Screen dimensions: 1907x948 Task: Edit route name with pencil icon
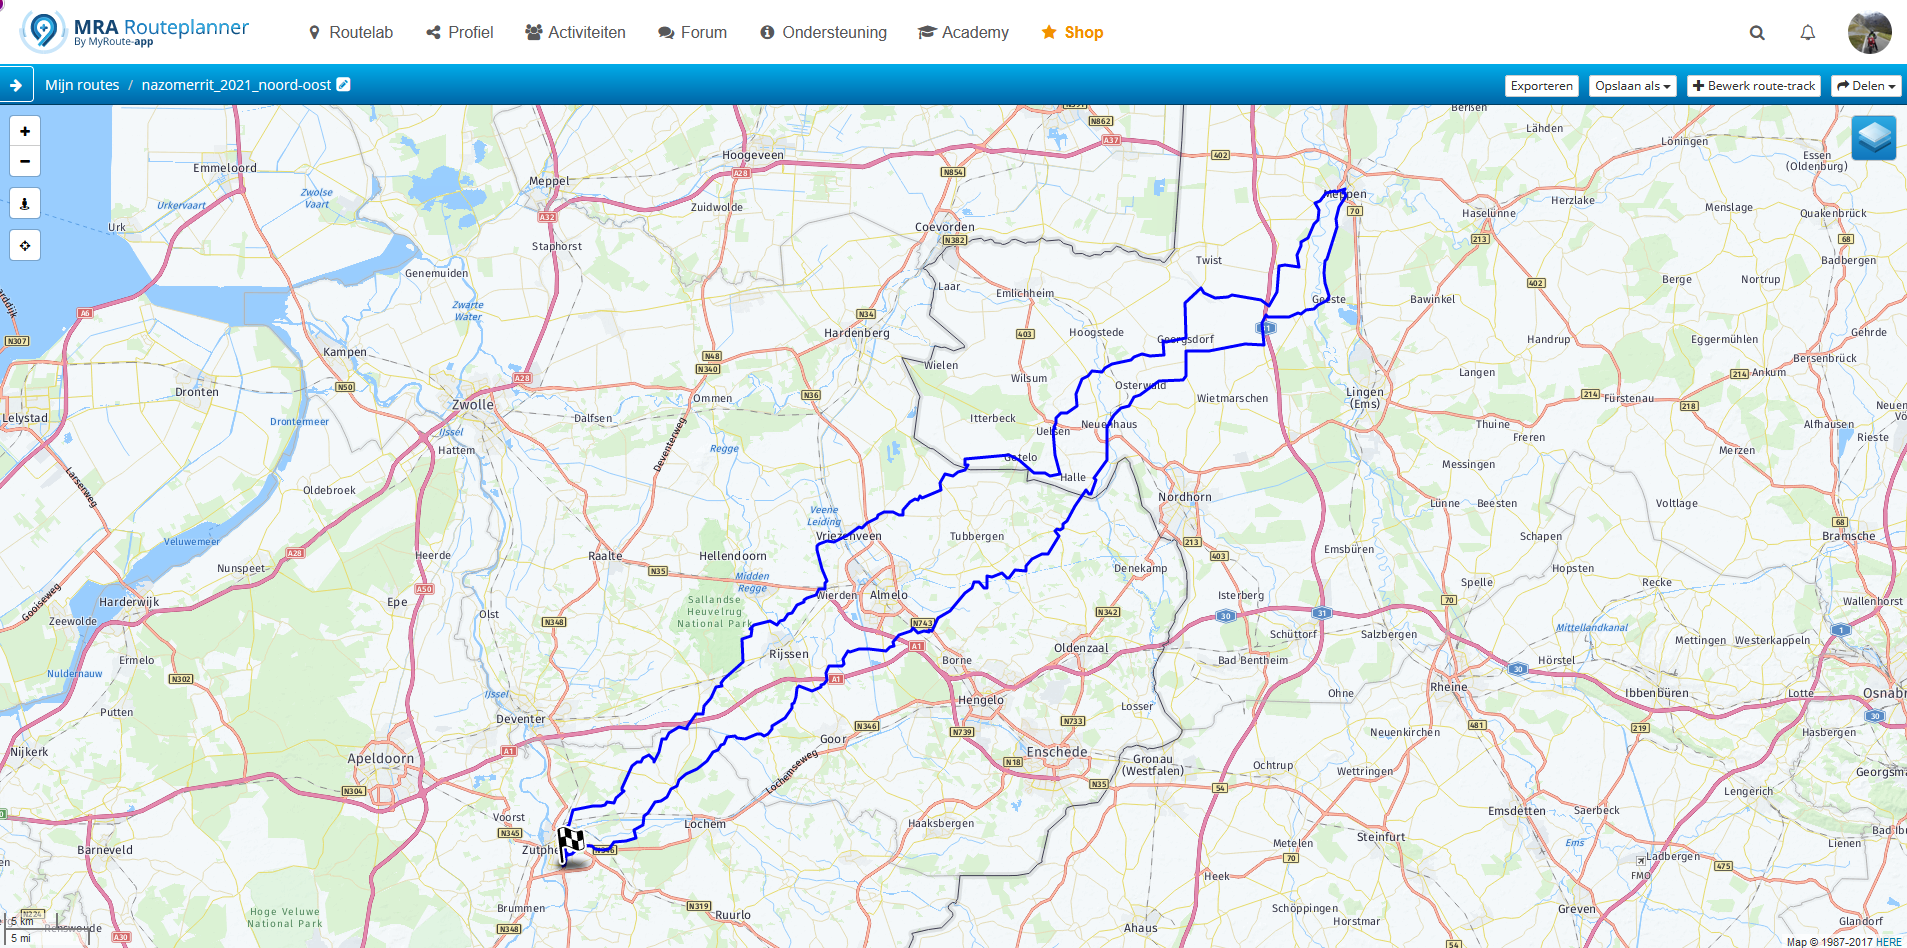point(343,85)
